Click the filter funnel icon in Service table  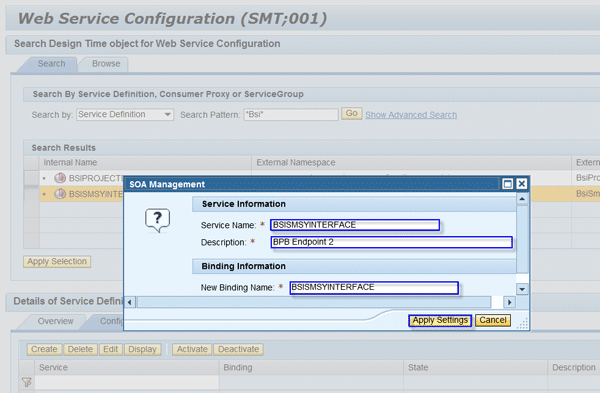tap(26, 382)
